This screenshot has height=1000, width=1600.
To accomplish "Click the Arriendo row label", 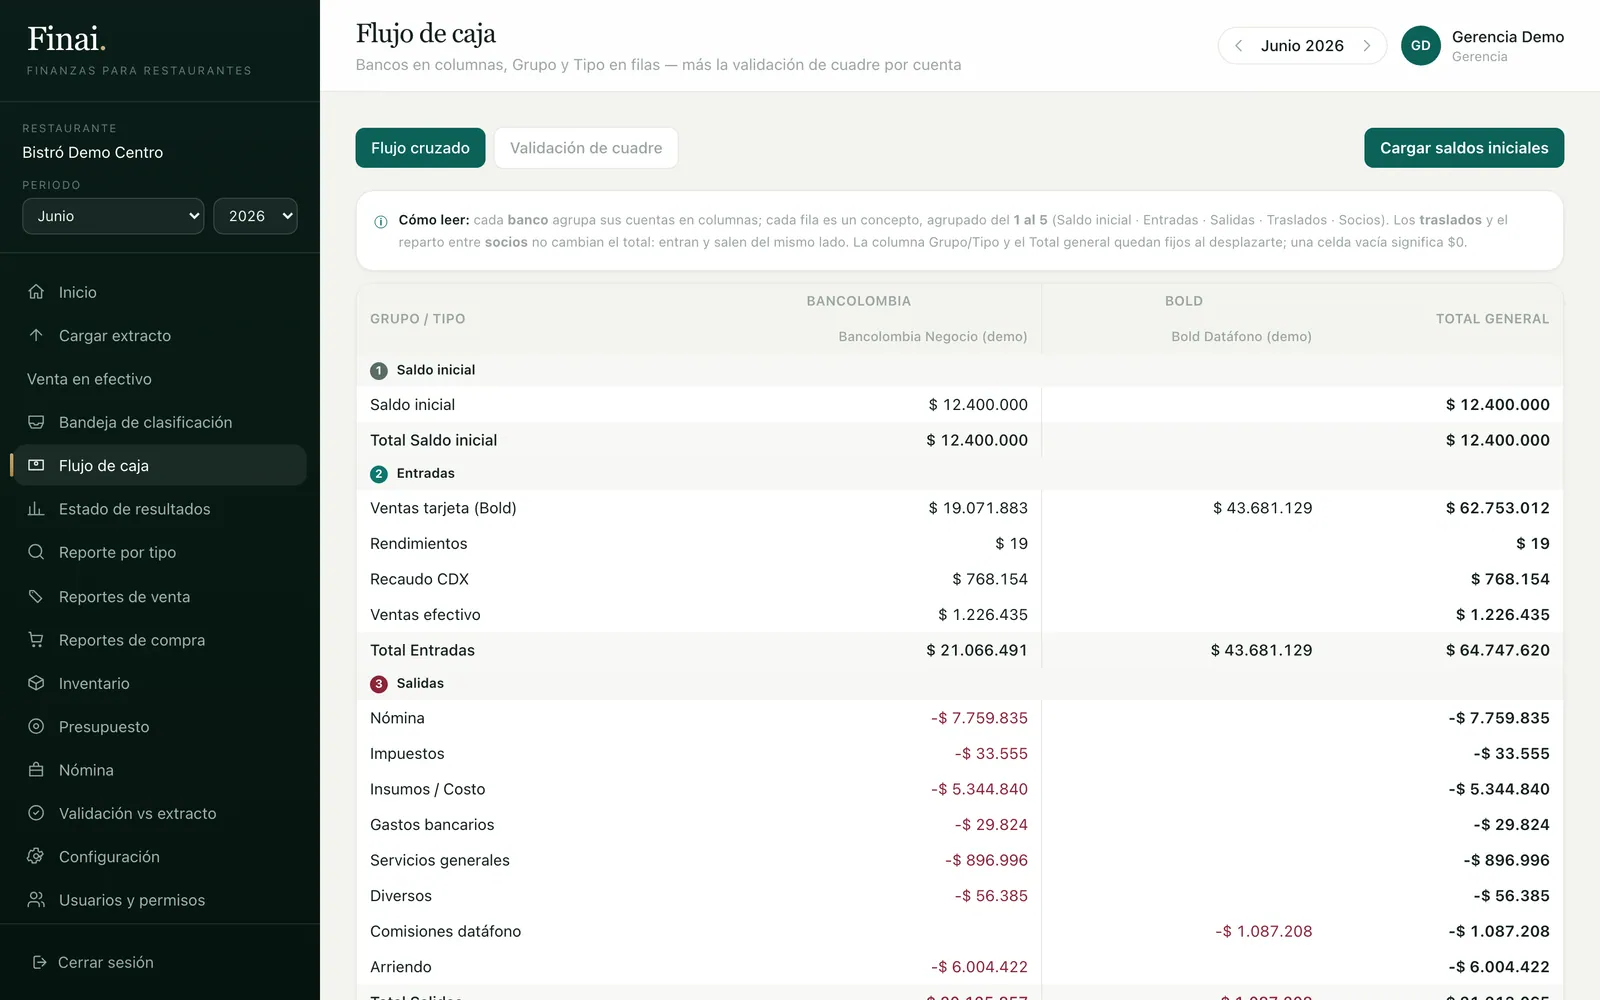I will (401, 967).
